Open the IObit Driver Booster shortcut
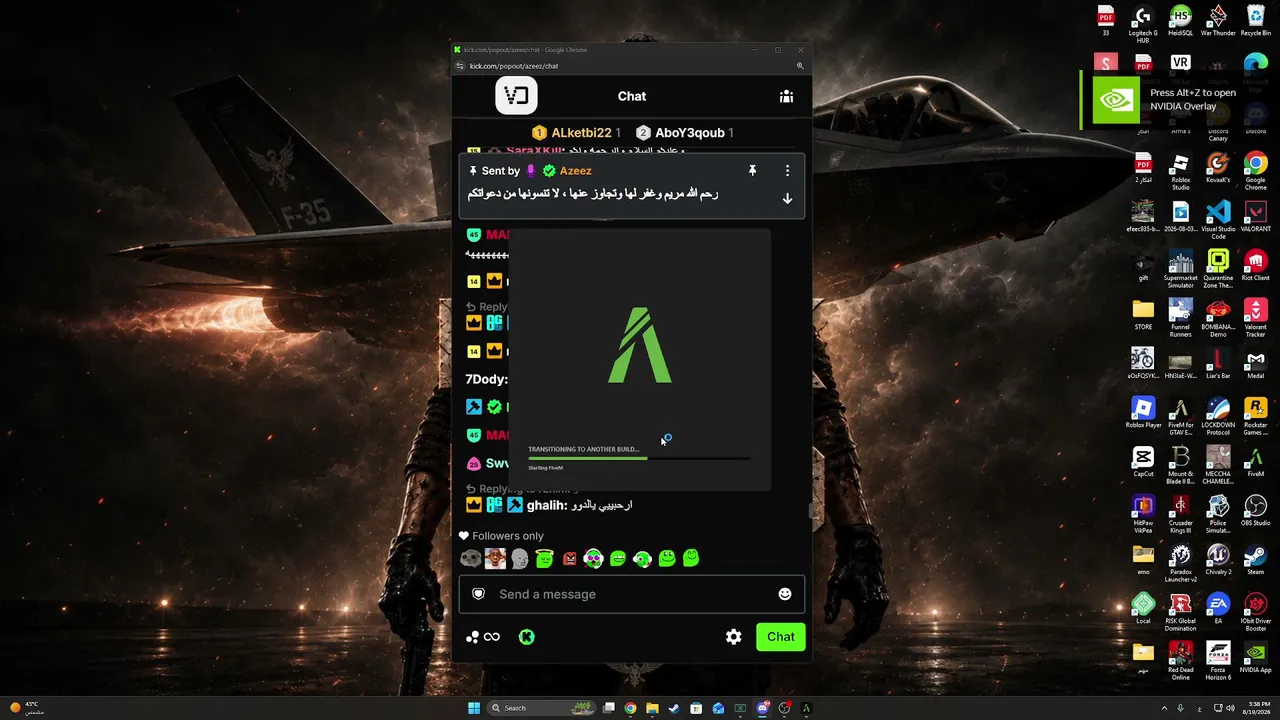Screen dimensions: 1280x720 pyautogui.click(x=1255, y=611)
